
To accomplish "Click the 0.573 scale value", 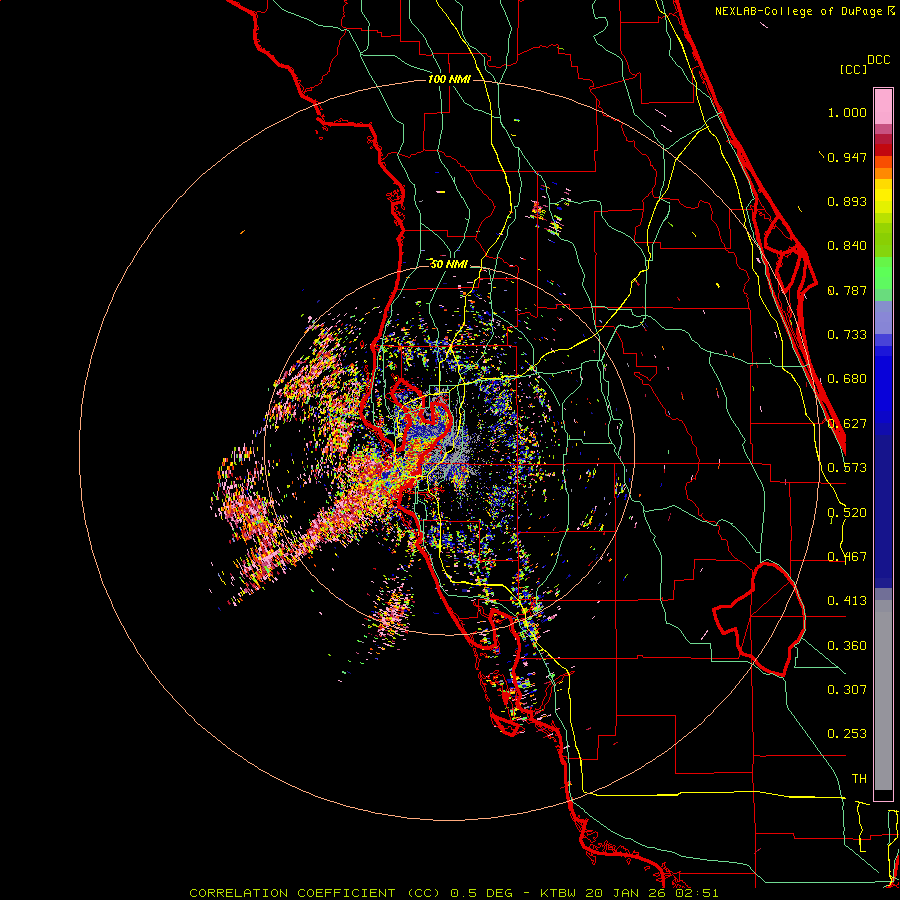I will tap(847, 468).
